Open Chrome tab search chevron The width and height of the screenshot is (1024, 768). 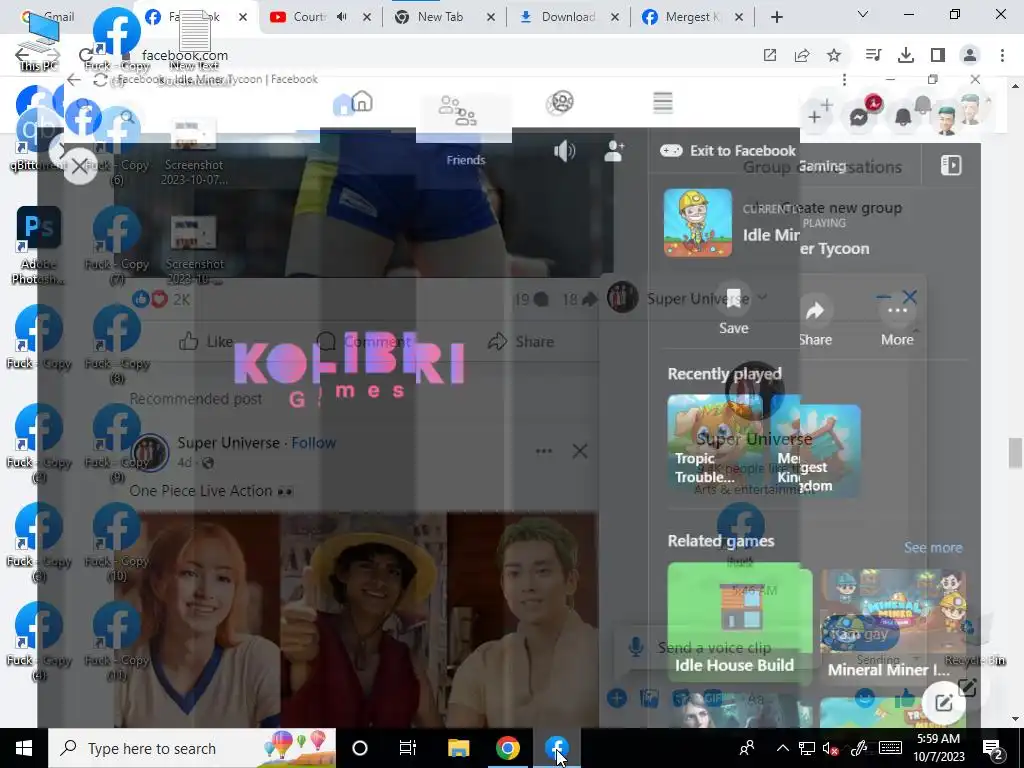point(863,14)
